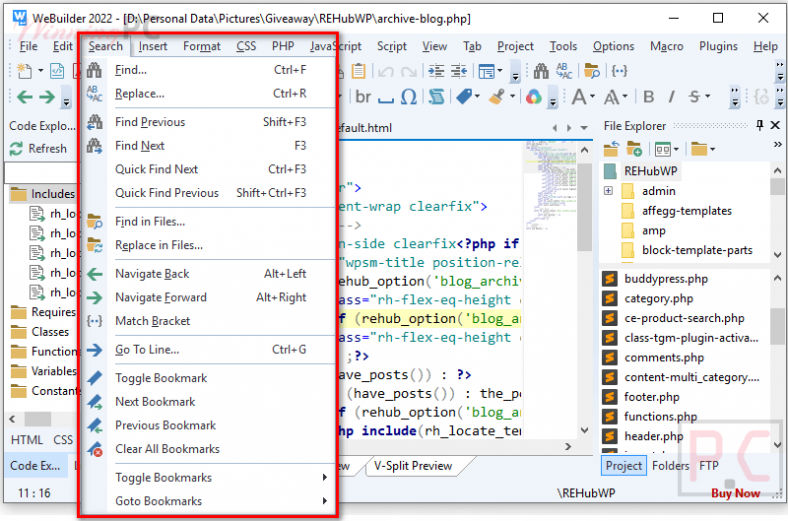Switch to the FTP tab
788x521 pixels.
pos(709,466)
